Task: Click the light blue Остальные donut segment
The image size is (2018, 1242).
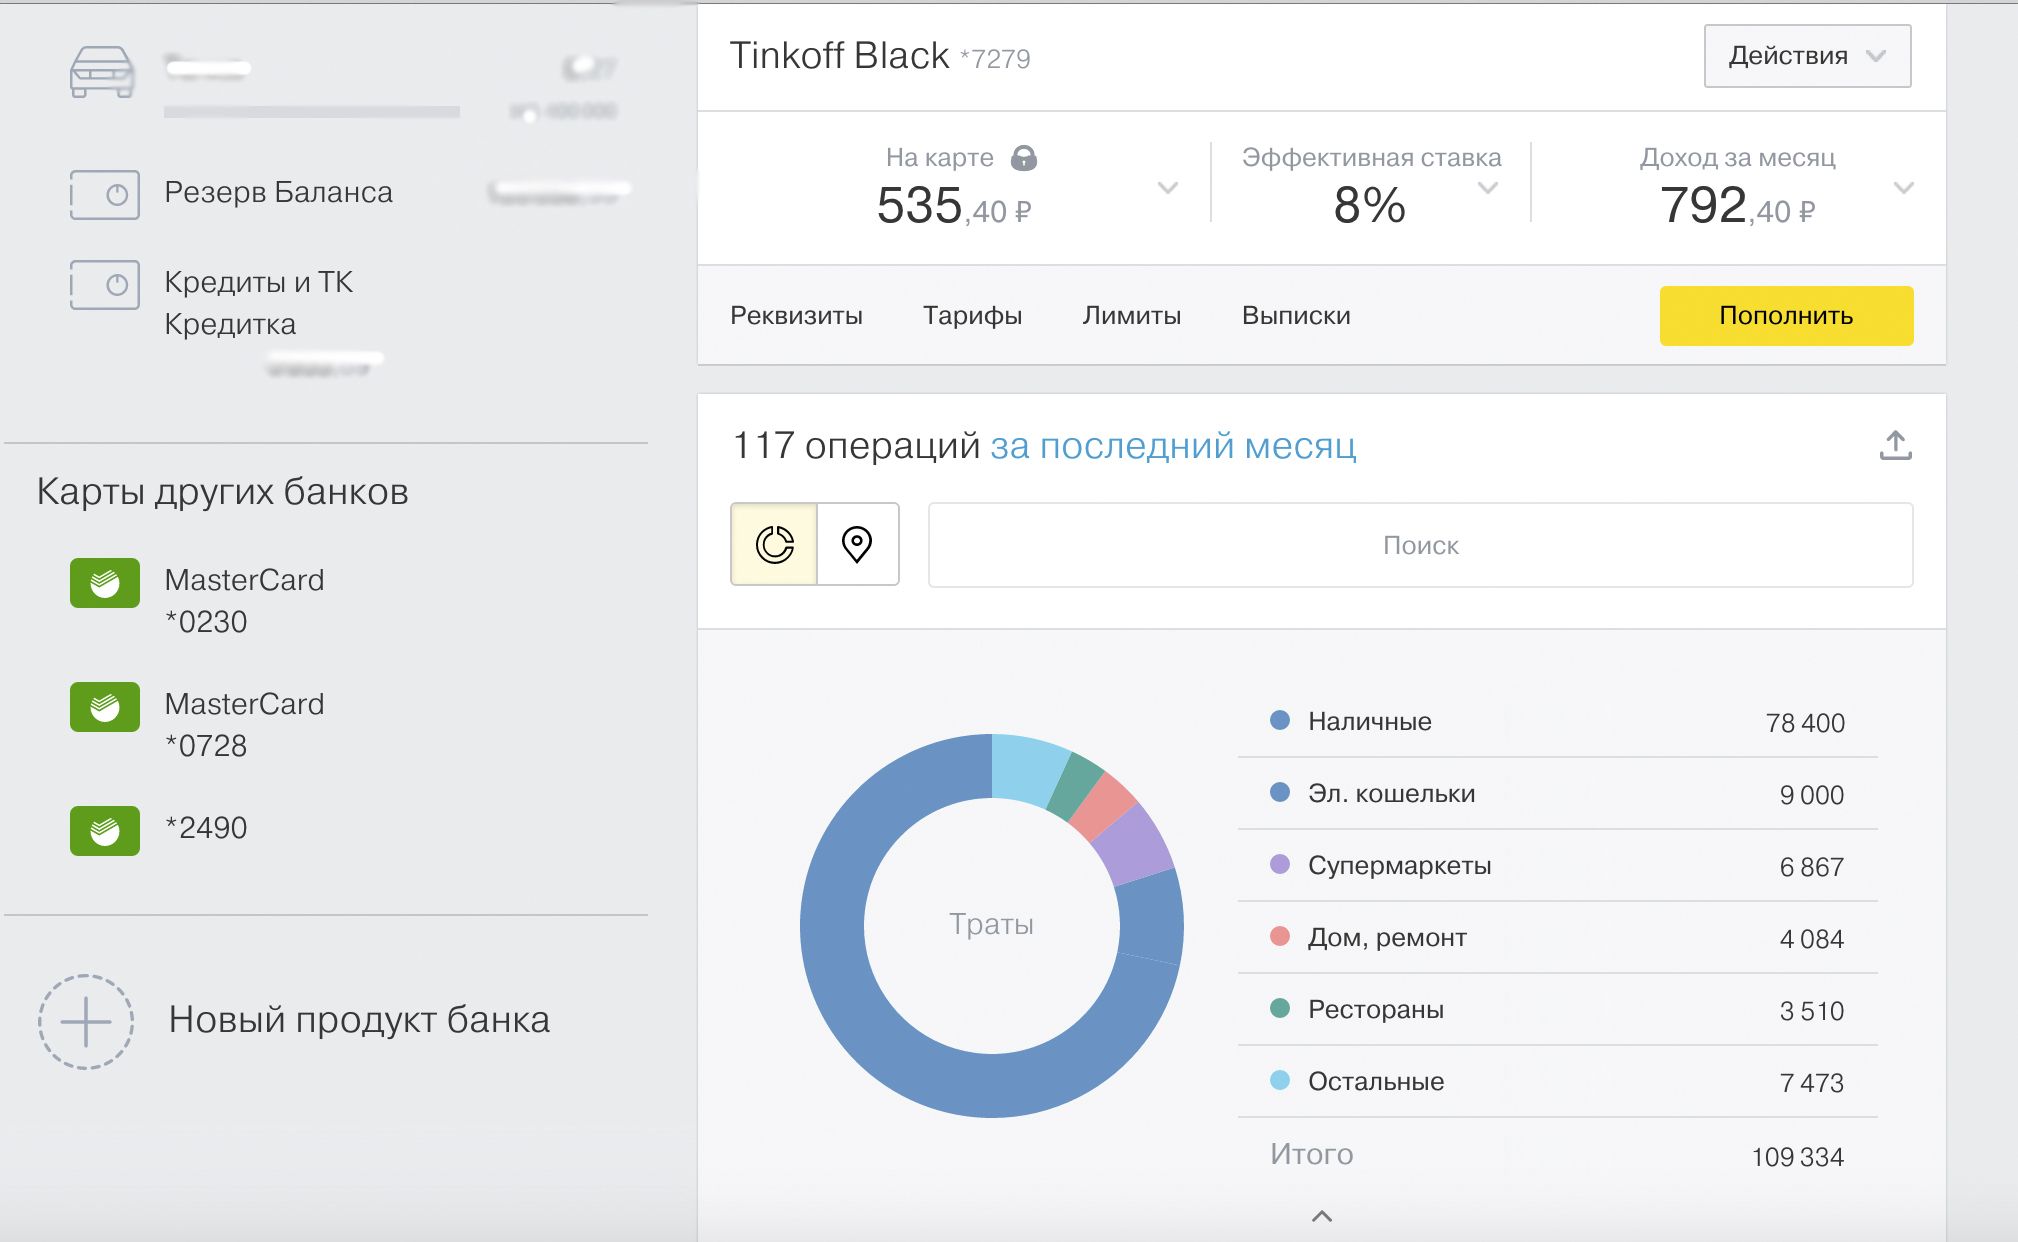Action: click(x=1027, y=770)
